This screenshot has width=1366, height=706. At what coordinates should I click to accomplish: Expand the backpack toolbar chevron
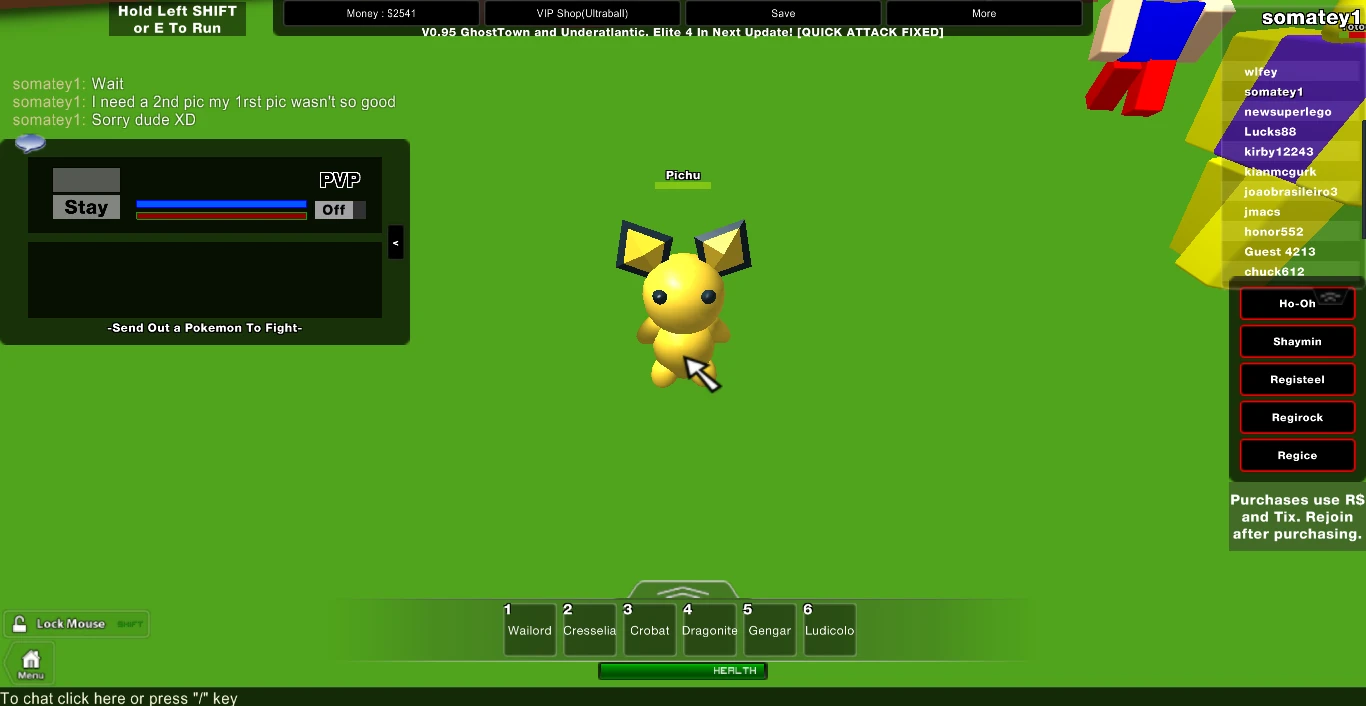click(684, 591)
